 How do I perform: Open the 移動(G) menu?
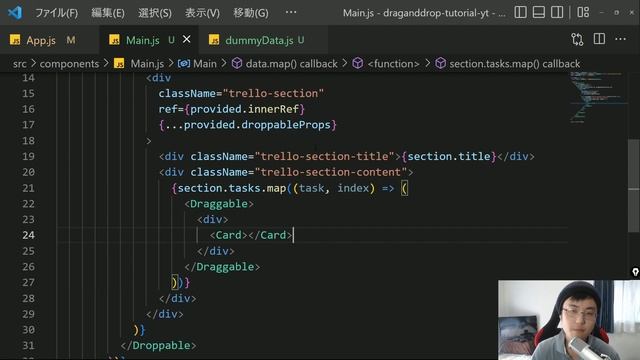(251, 13)
